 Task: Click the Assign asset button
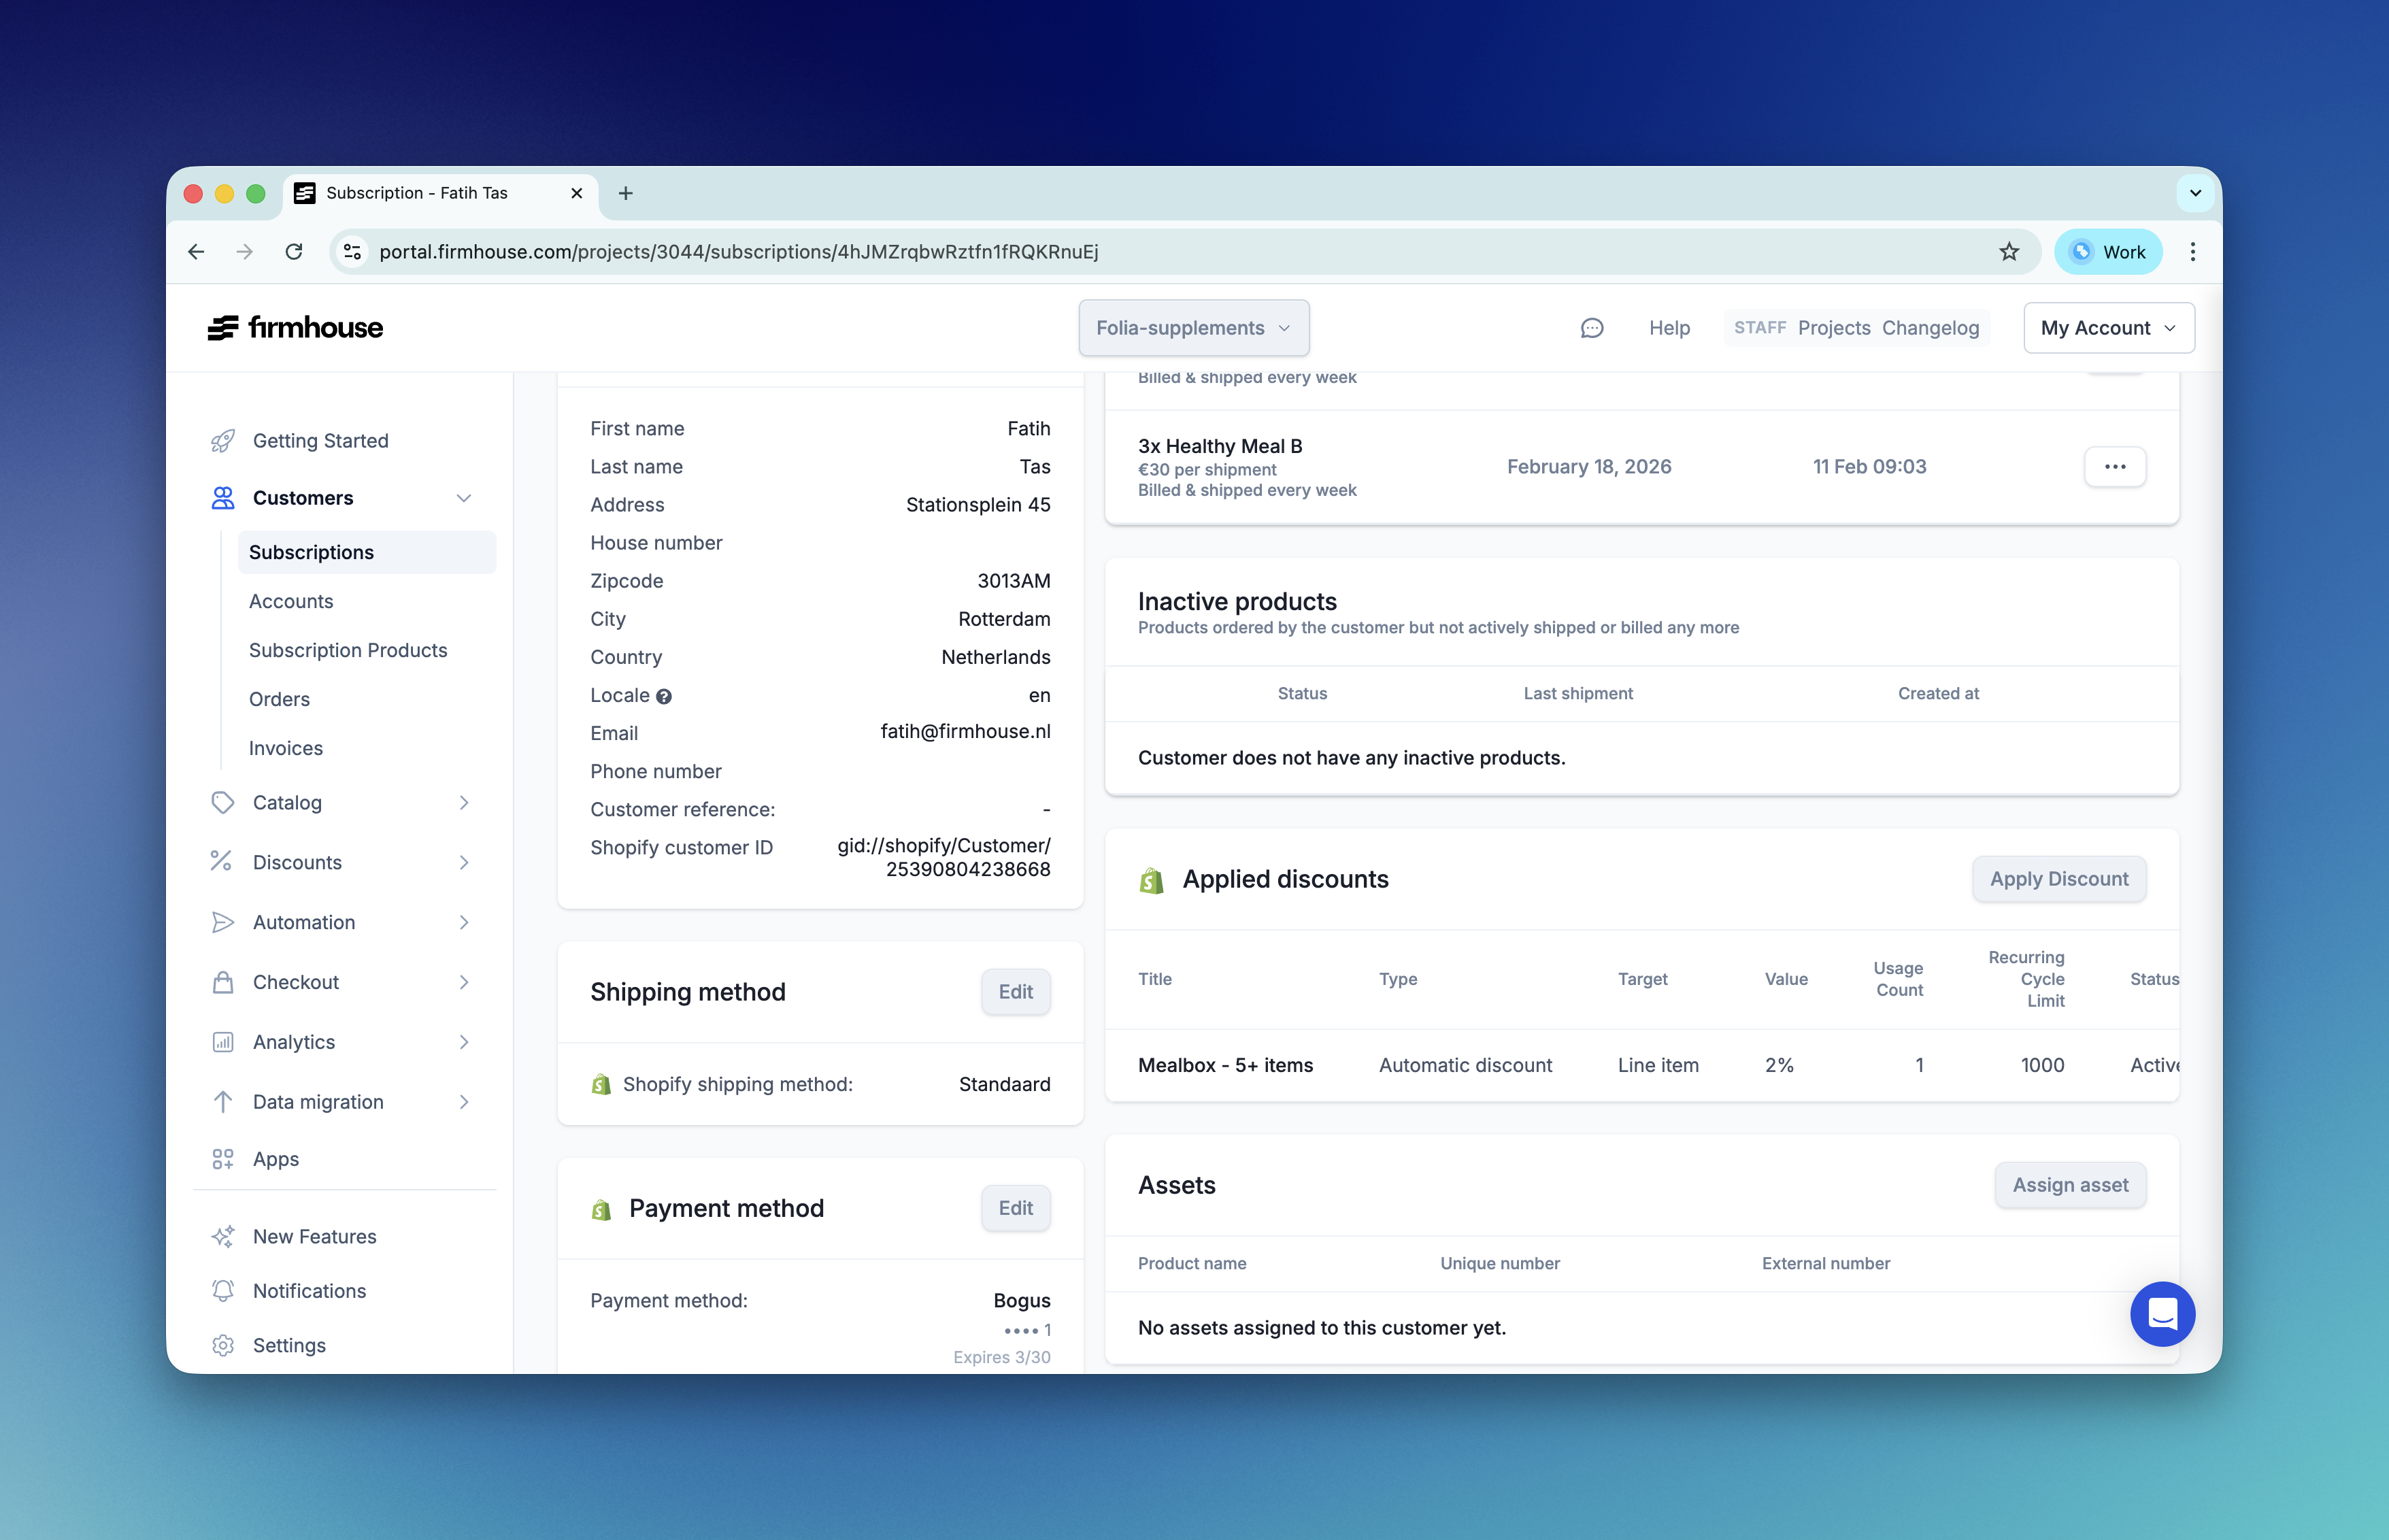click(x=2070, y=1185)
